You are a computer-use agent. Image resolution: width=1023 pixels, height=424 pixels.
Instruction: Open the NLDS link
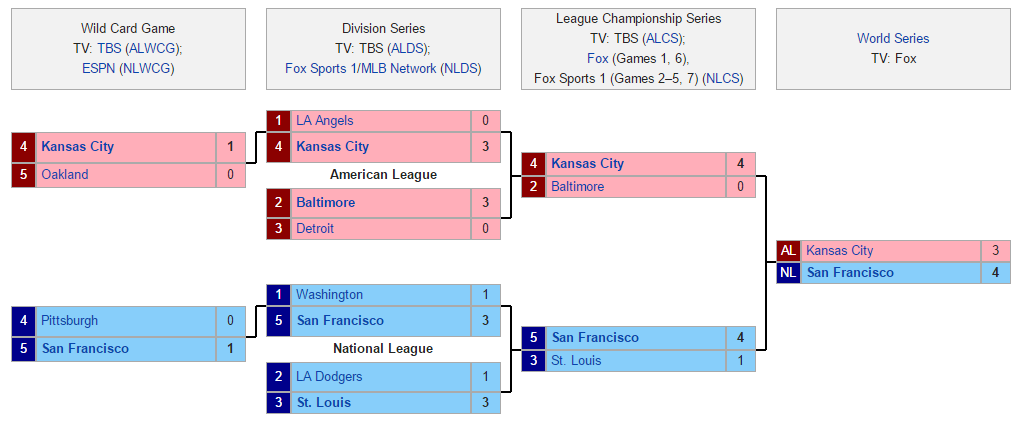[x=460, y=69]
